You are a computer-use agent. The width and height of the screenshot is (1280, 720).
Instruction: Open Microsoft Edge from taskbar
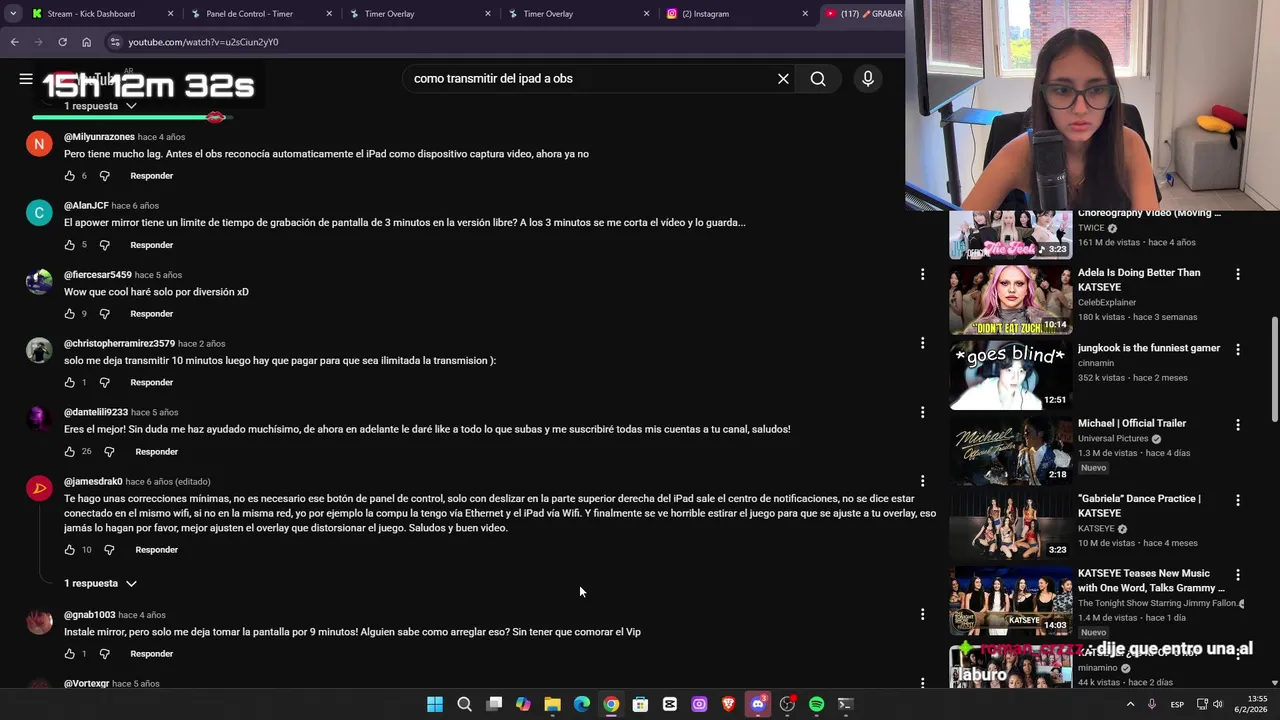click(582, 704)
